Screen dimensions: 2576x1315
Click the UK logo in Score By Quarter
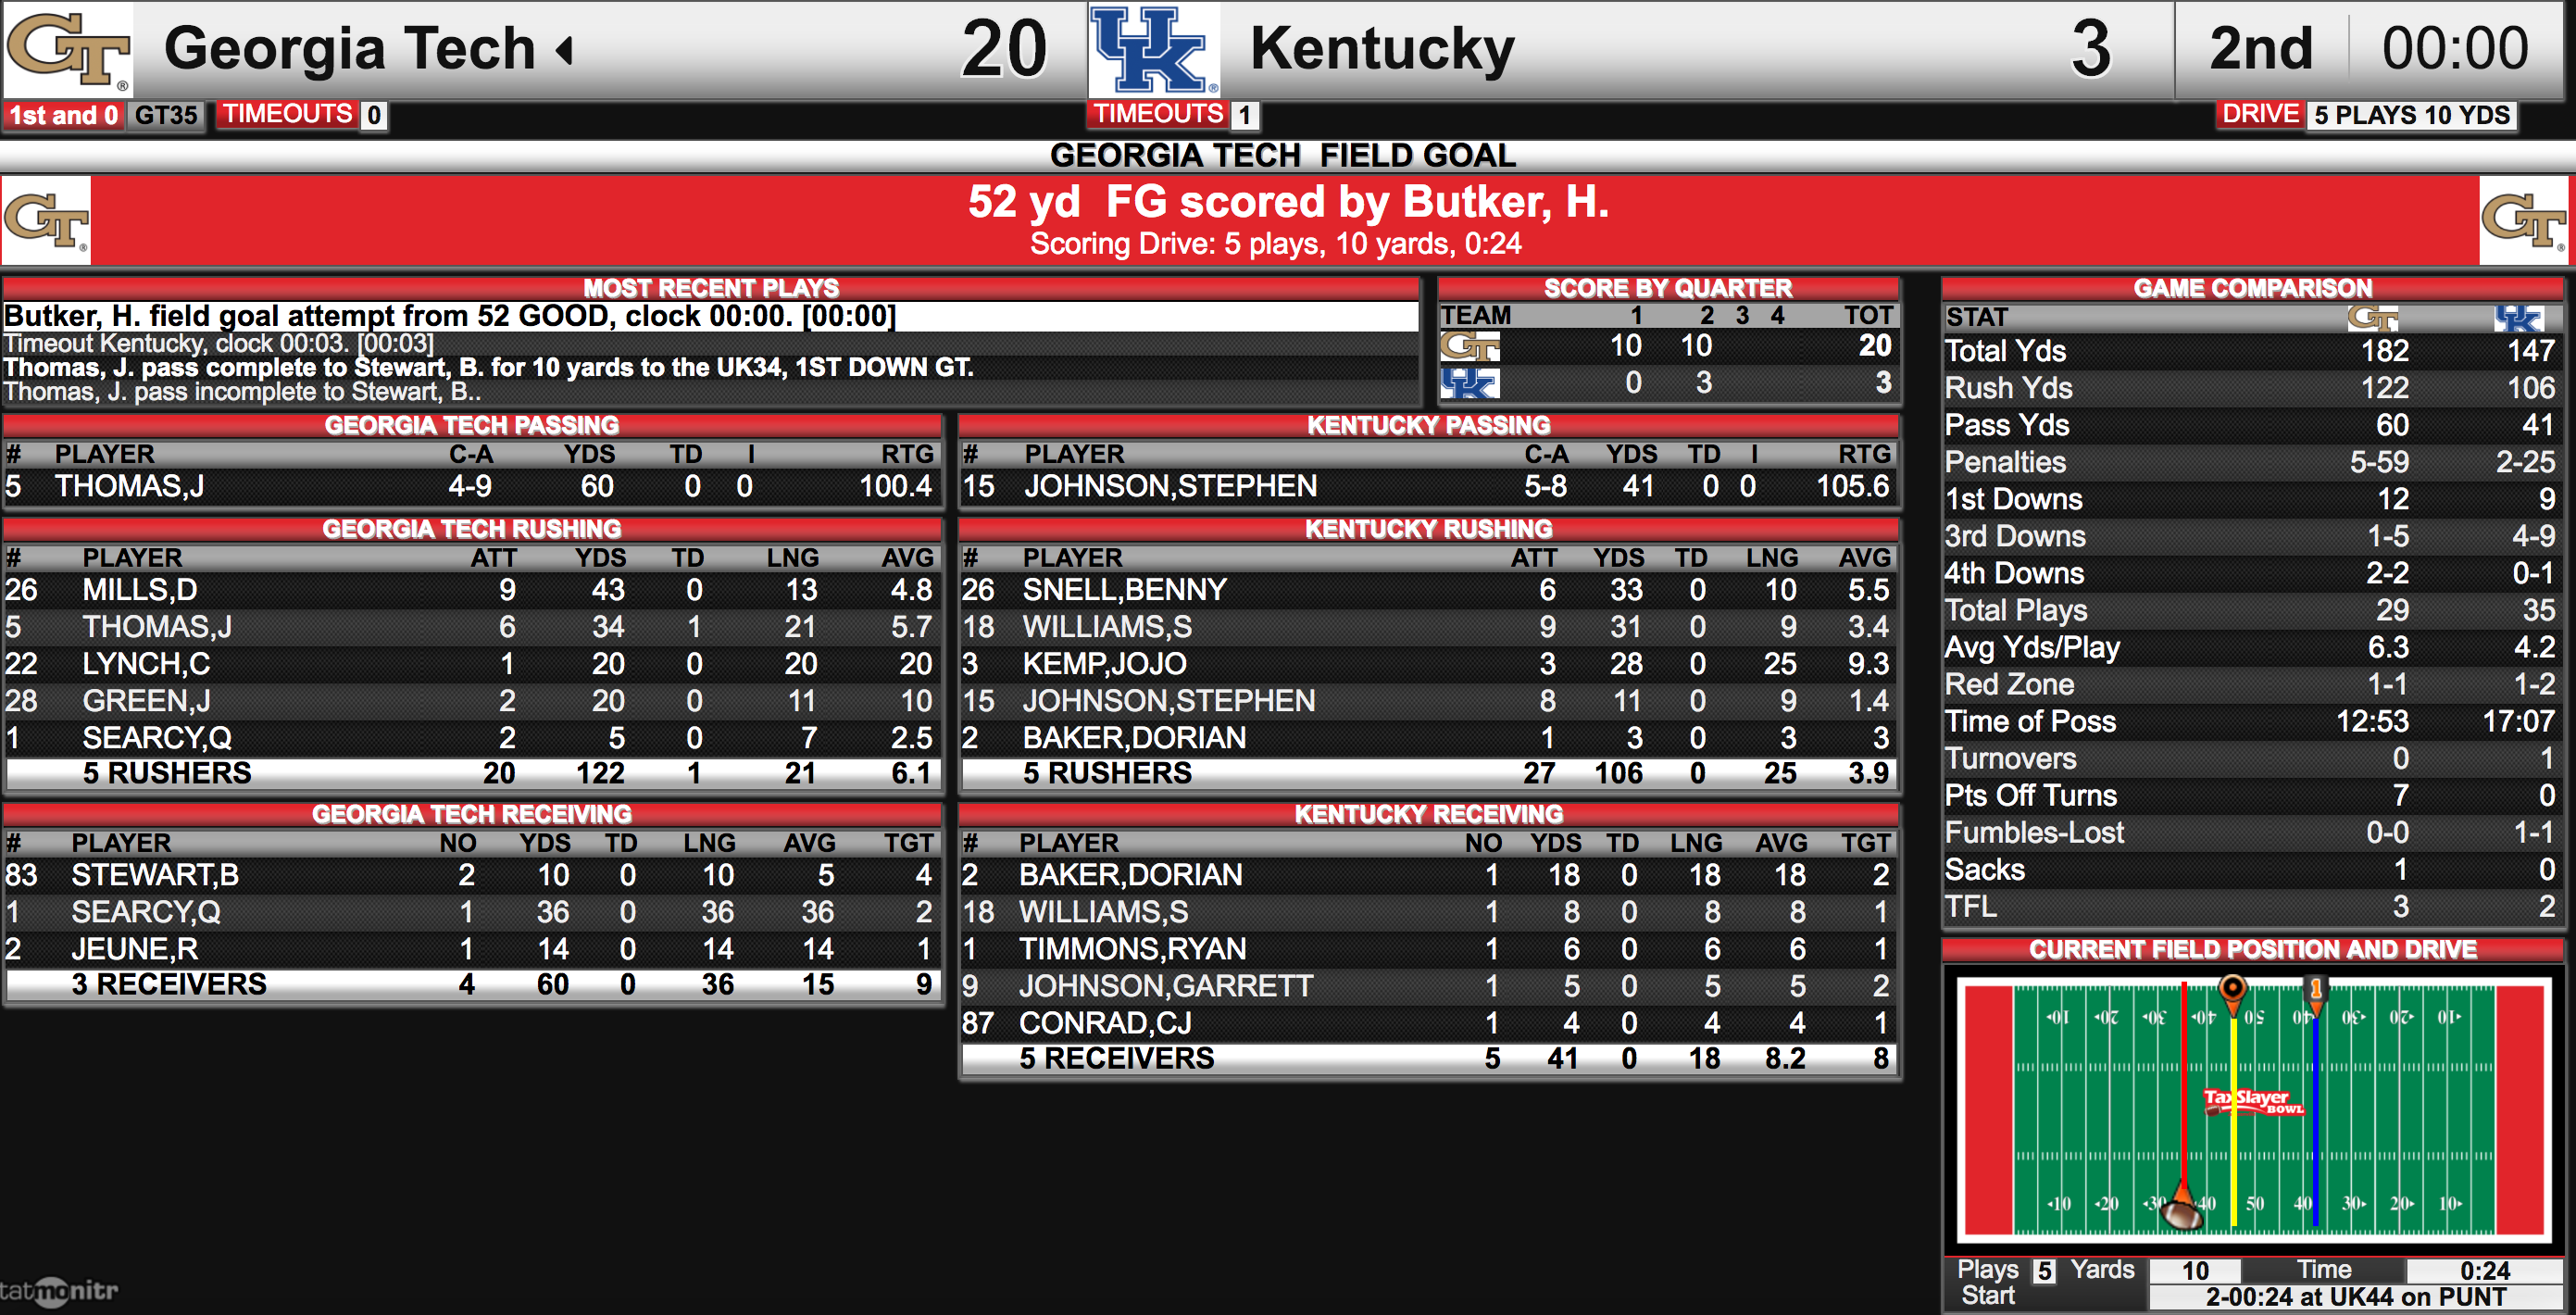click(x=1470, y=383)
